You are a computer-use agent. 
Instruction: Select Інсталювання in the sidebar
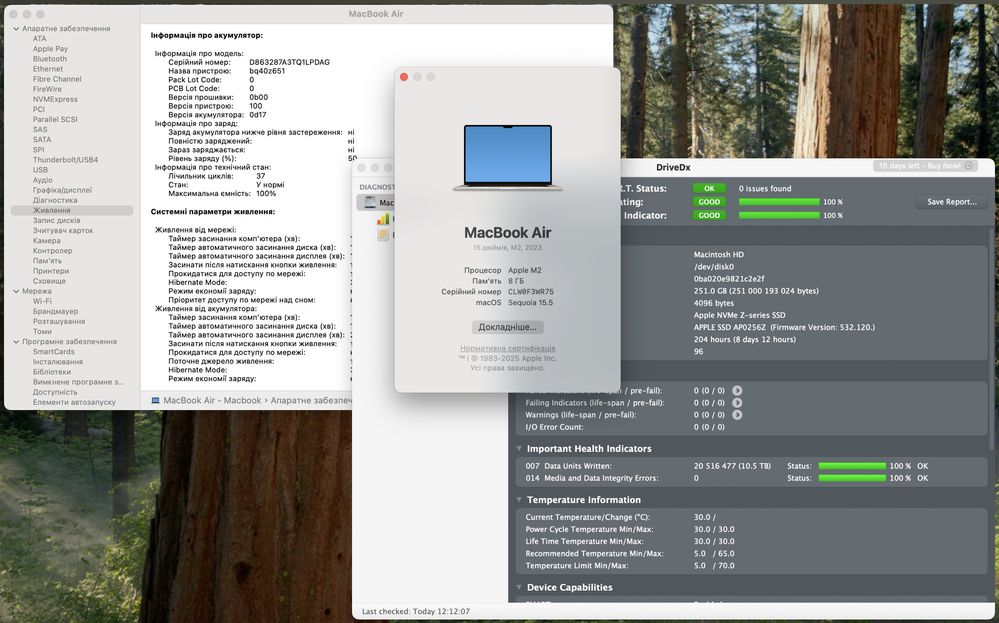tap(57, 362)
